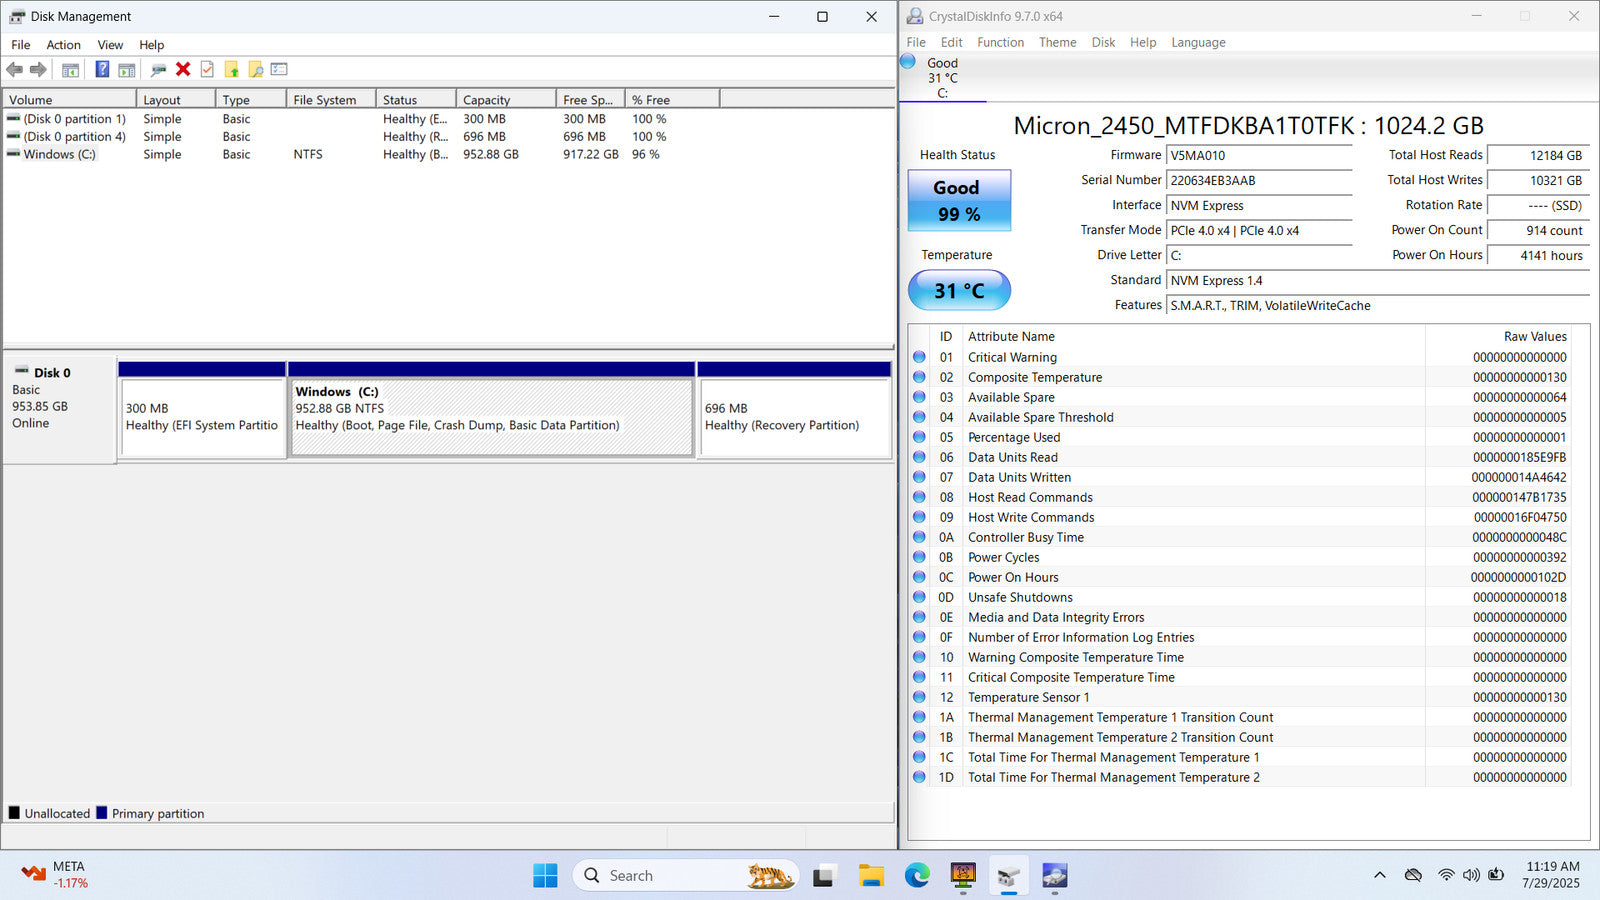Image resolution: width=1600 pixels, height=900 pixels.
Task: Show hidden system tray icons chevron
Action: coord(1380,875)
